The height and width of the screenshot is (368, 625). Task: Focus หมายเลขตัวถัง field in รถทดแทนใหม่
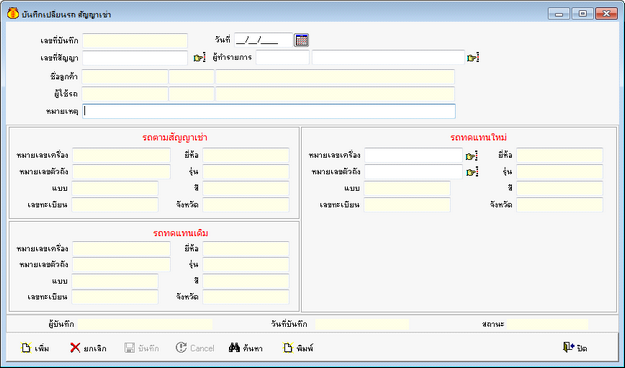coord(413,172)
